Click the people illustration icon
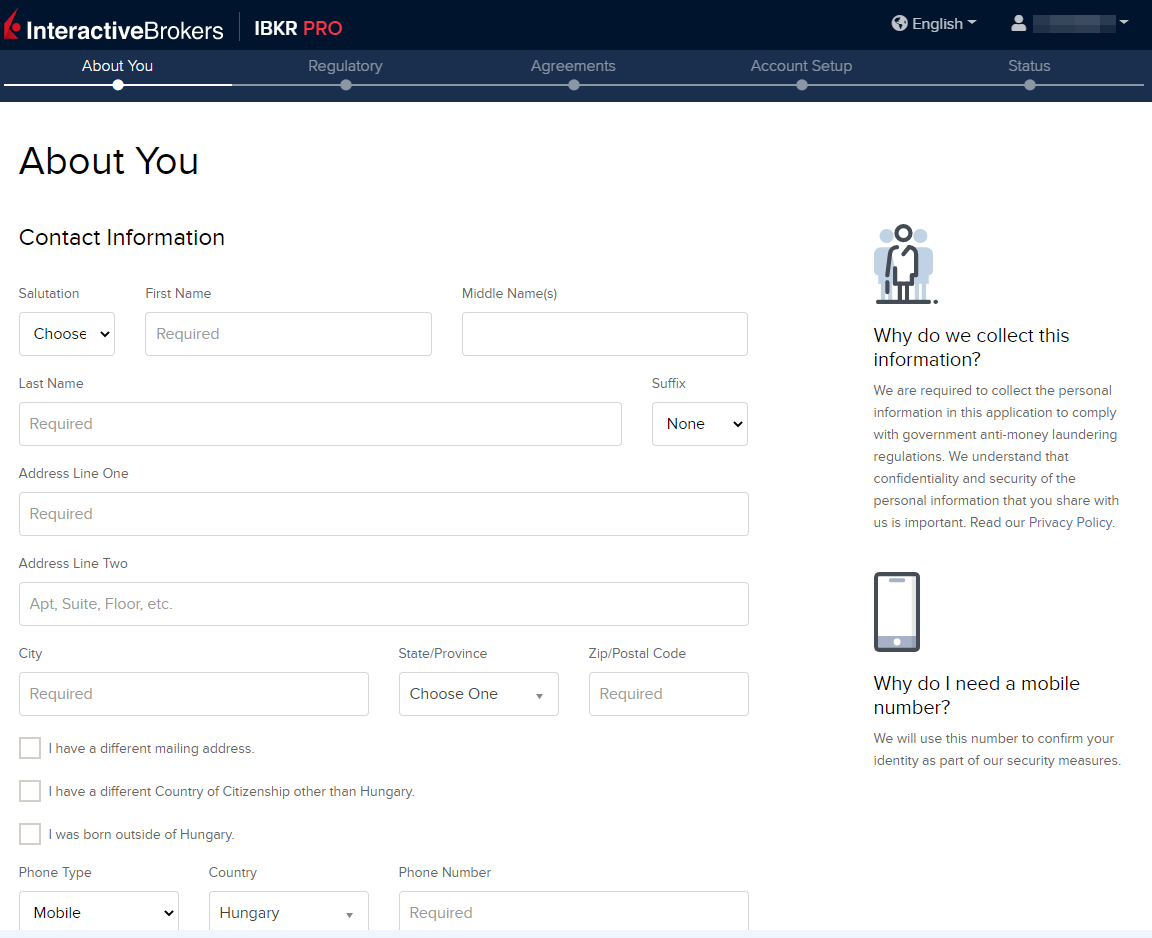Screen dimensions: 1152x938 [904, 264]
